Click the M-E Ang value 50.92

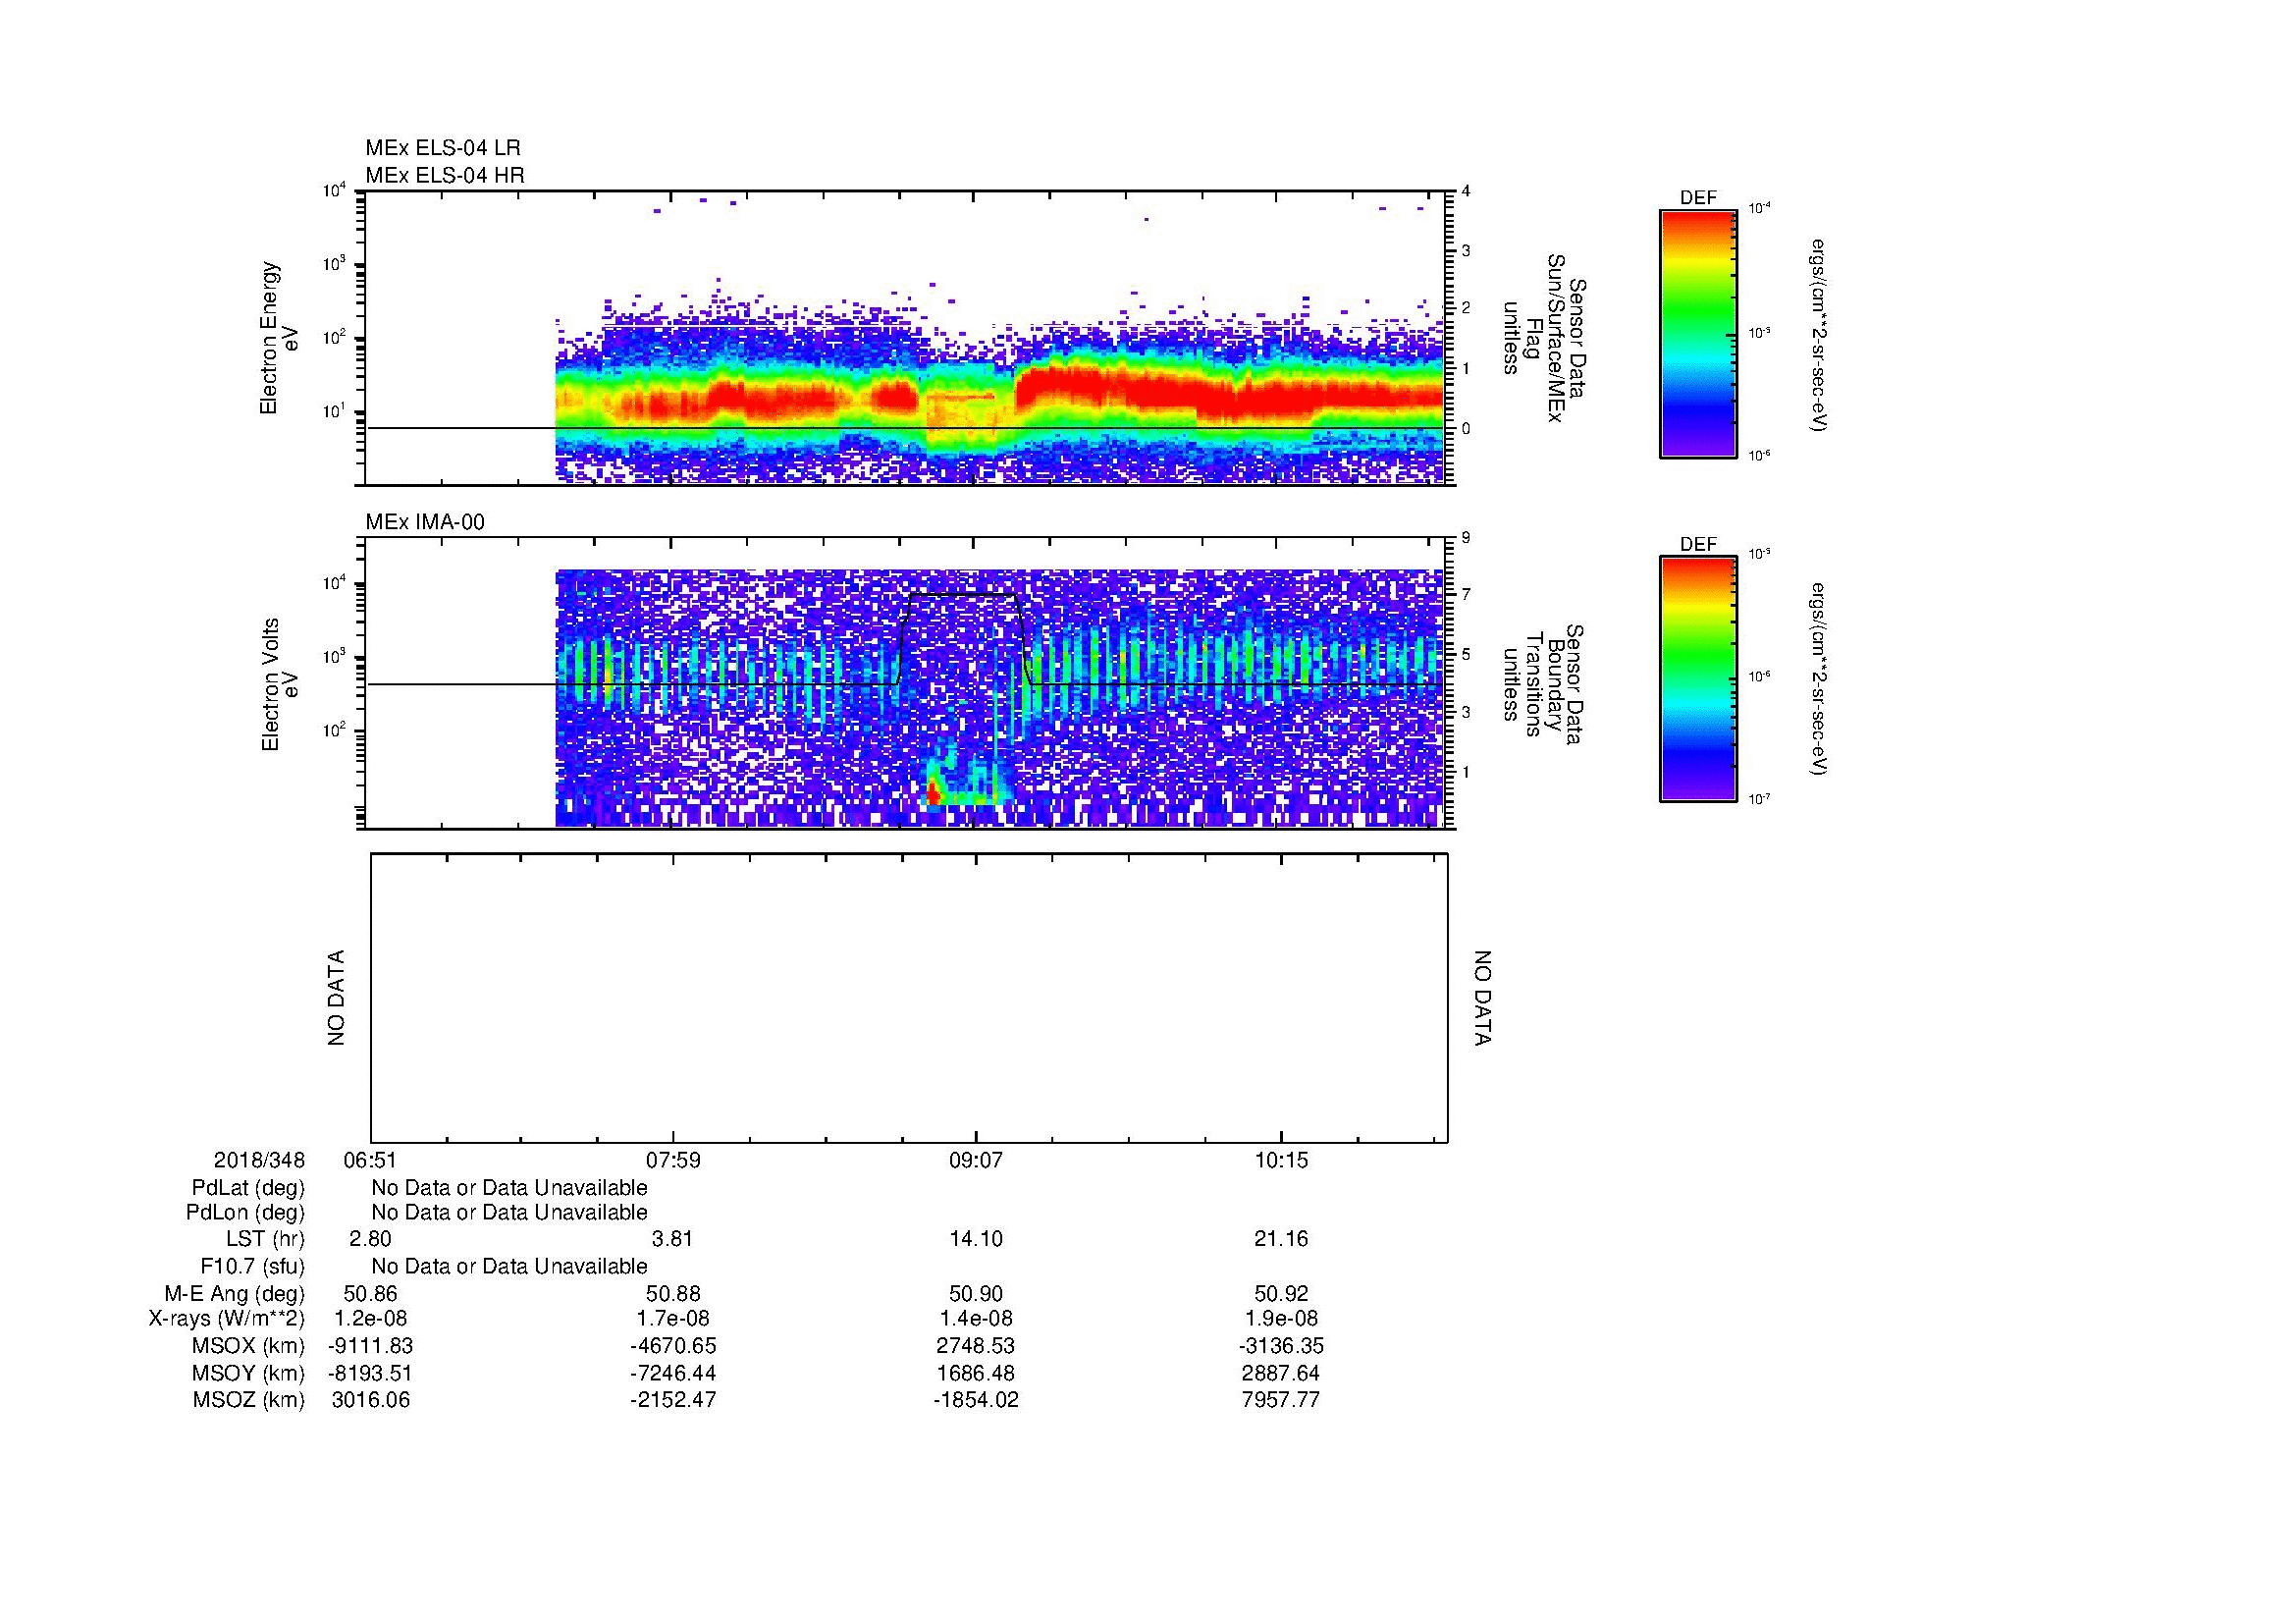coord(1281,1293)
